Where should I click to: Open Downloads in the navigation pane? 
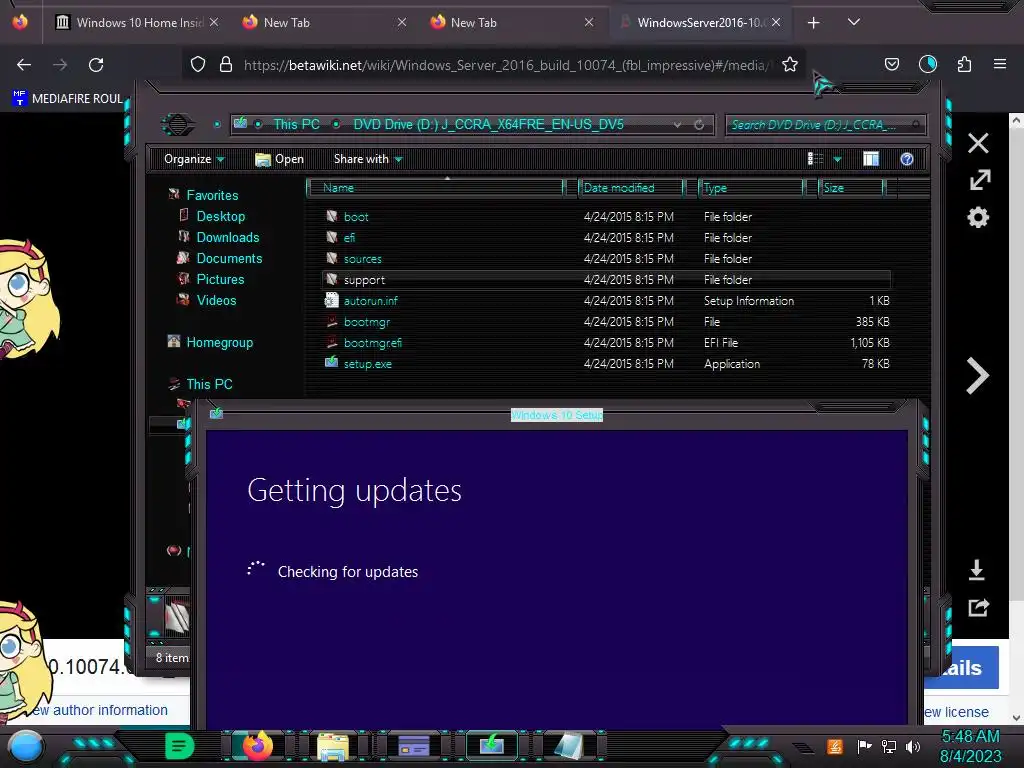(x=228, y=237)
